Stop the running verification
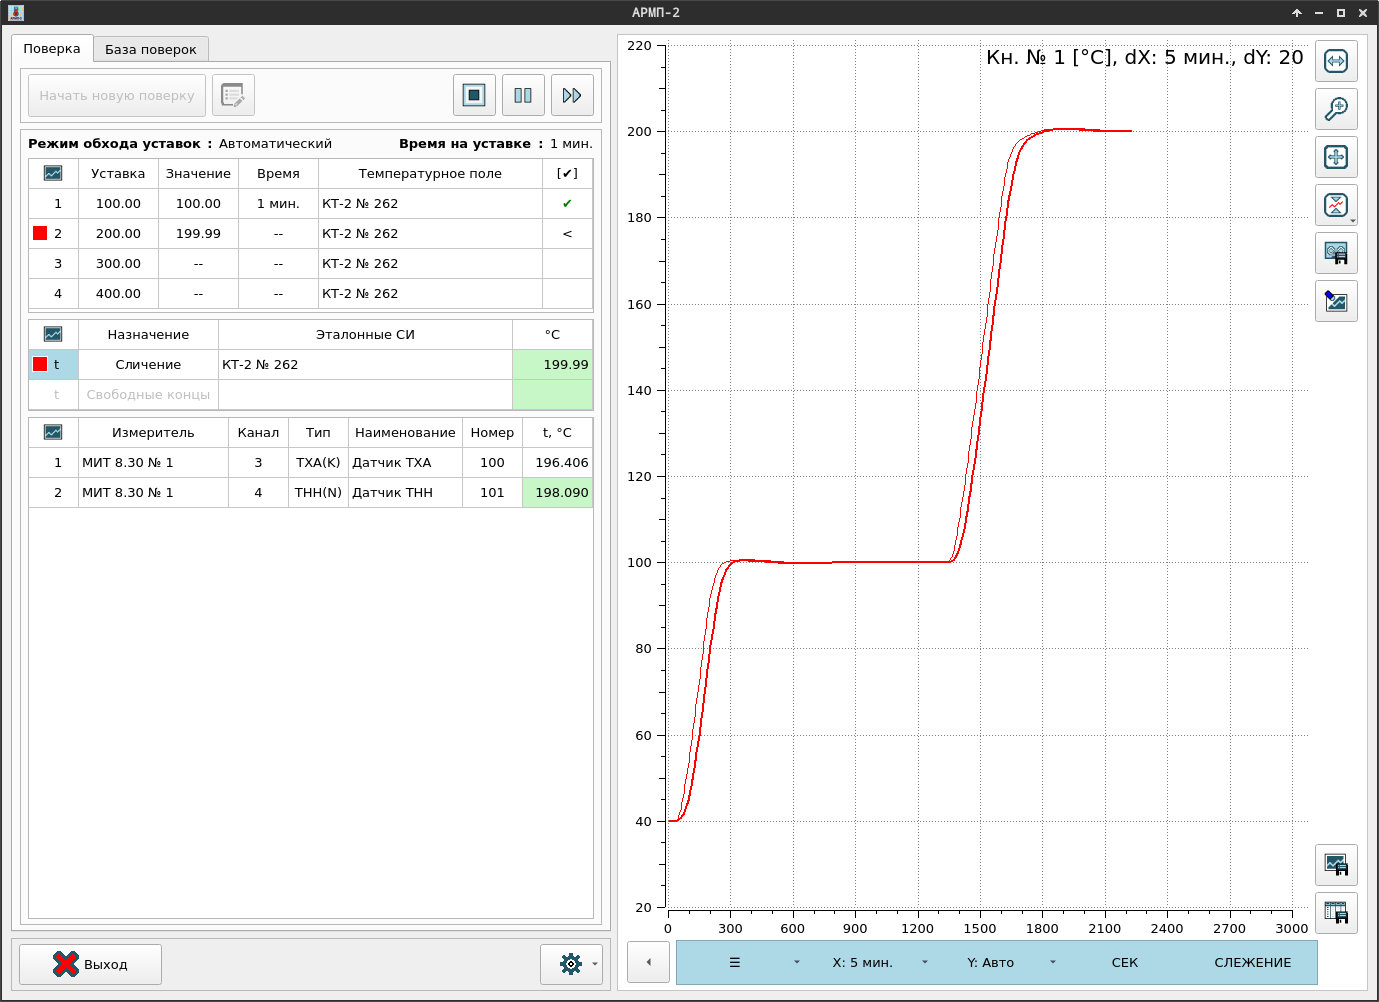The height and width of the screenshot is (1002, 1379). (x=474, y=95)
